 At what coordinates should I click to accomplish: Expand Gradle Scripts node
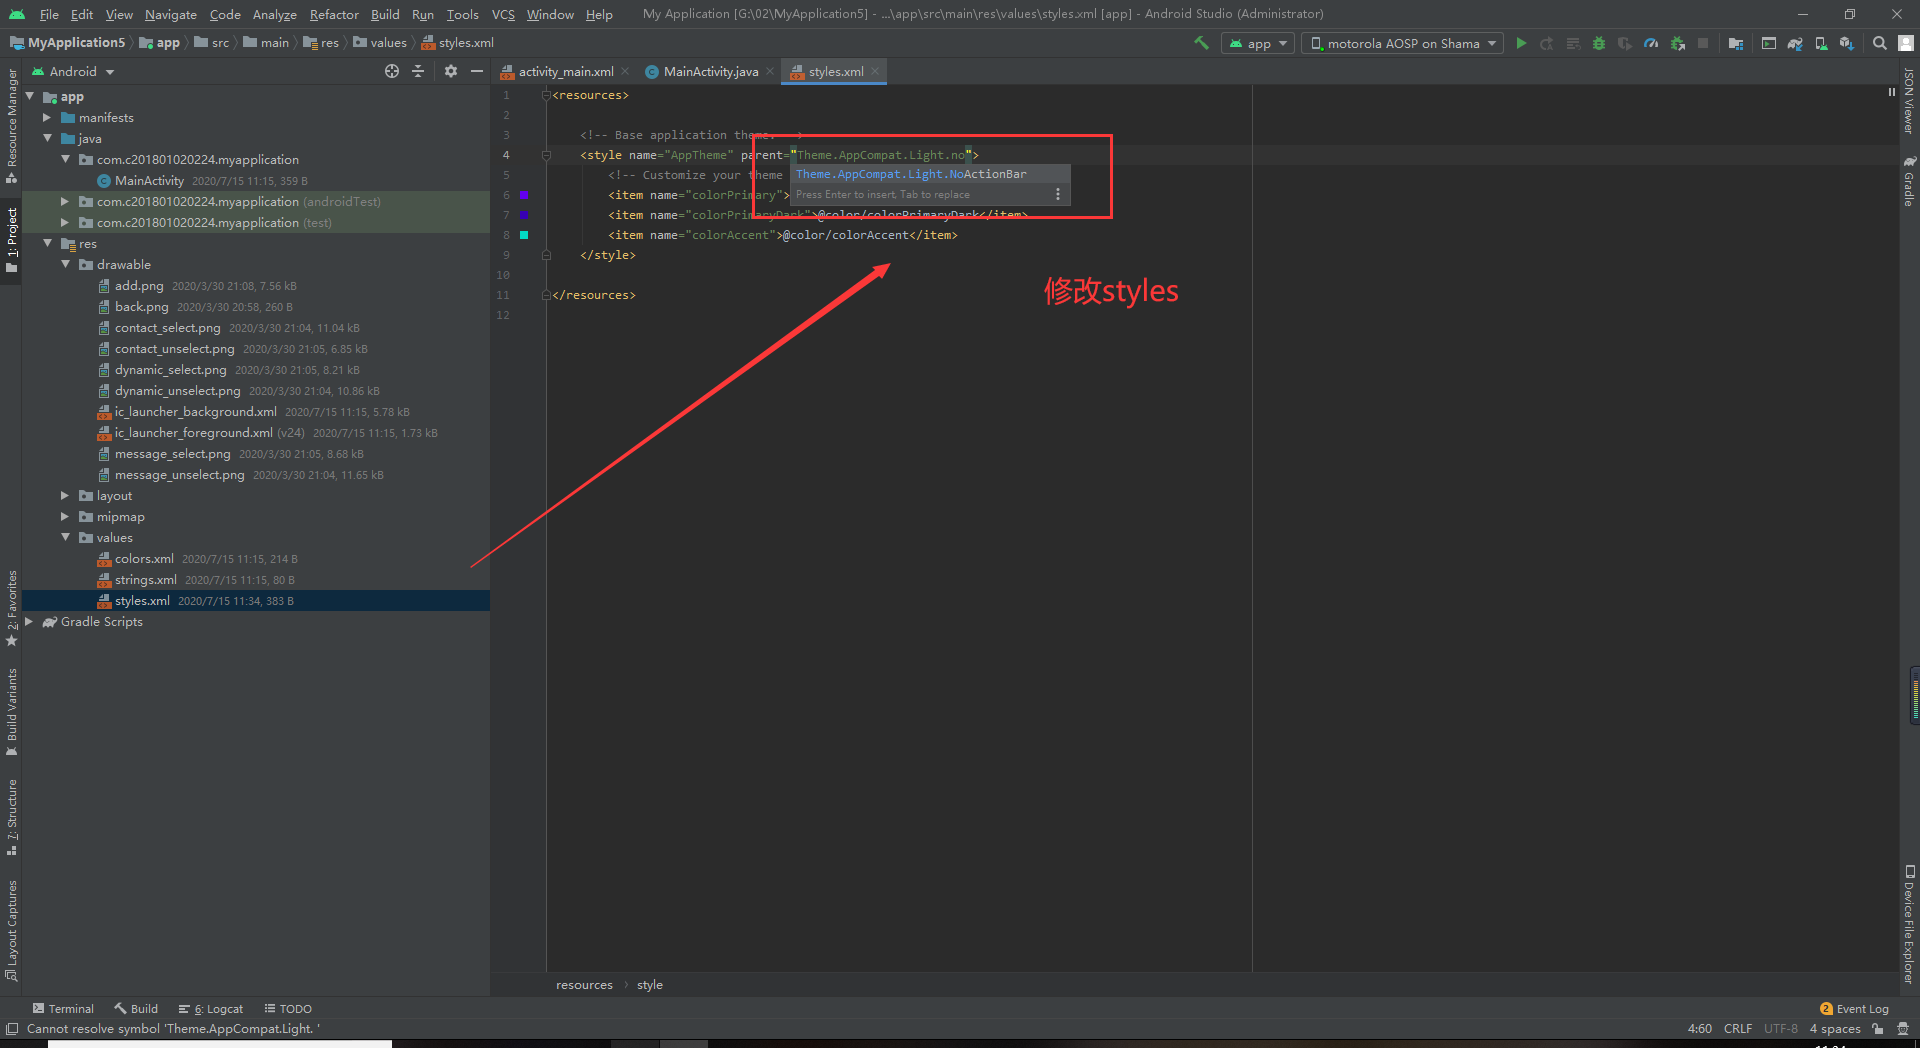point(30,622)
